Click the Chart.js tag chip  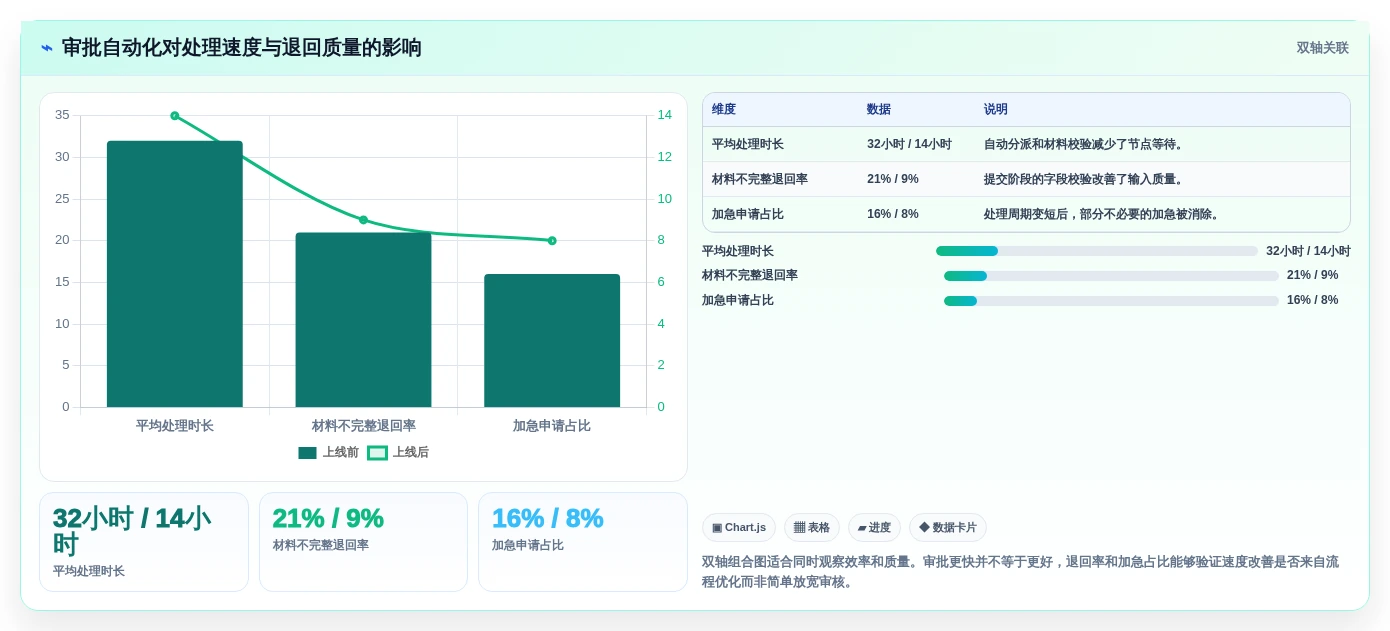click(739, 528)
